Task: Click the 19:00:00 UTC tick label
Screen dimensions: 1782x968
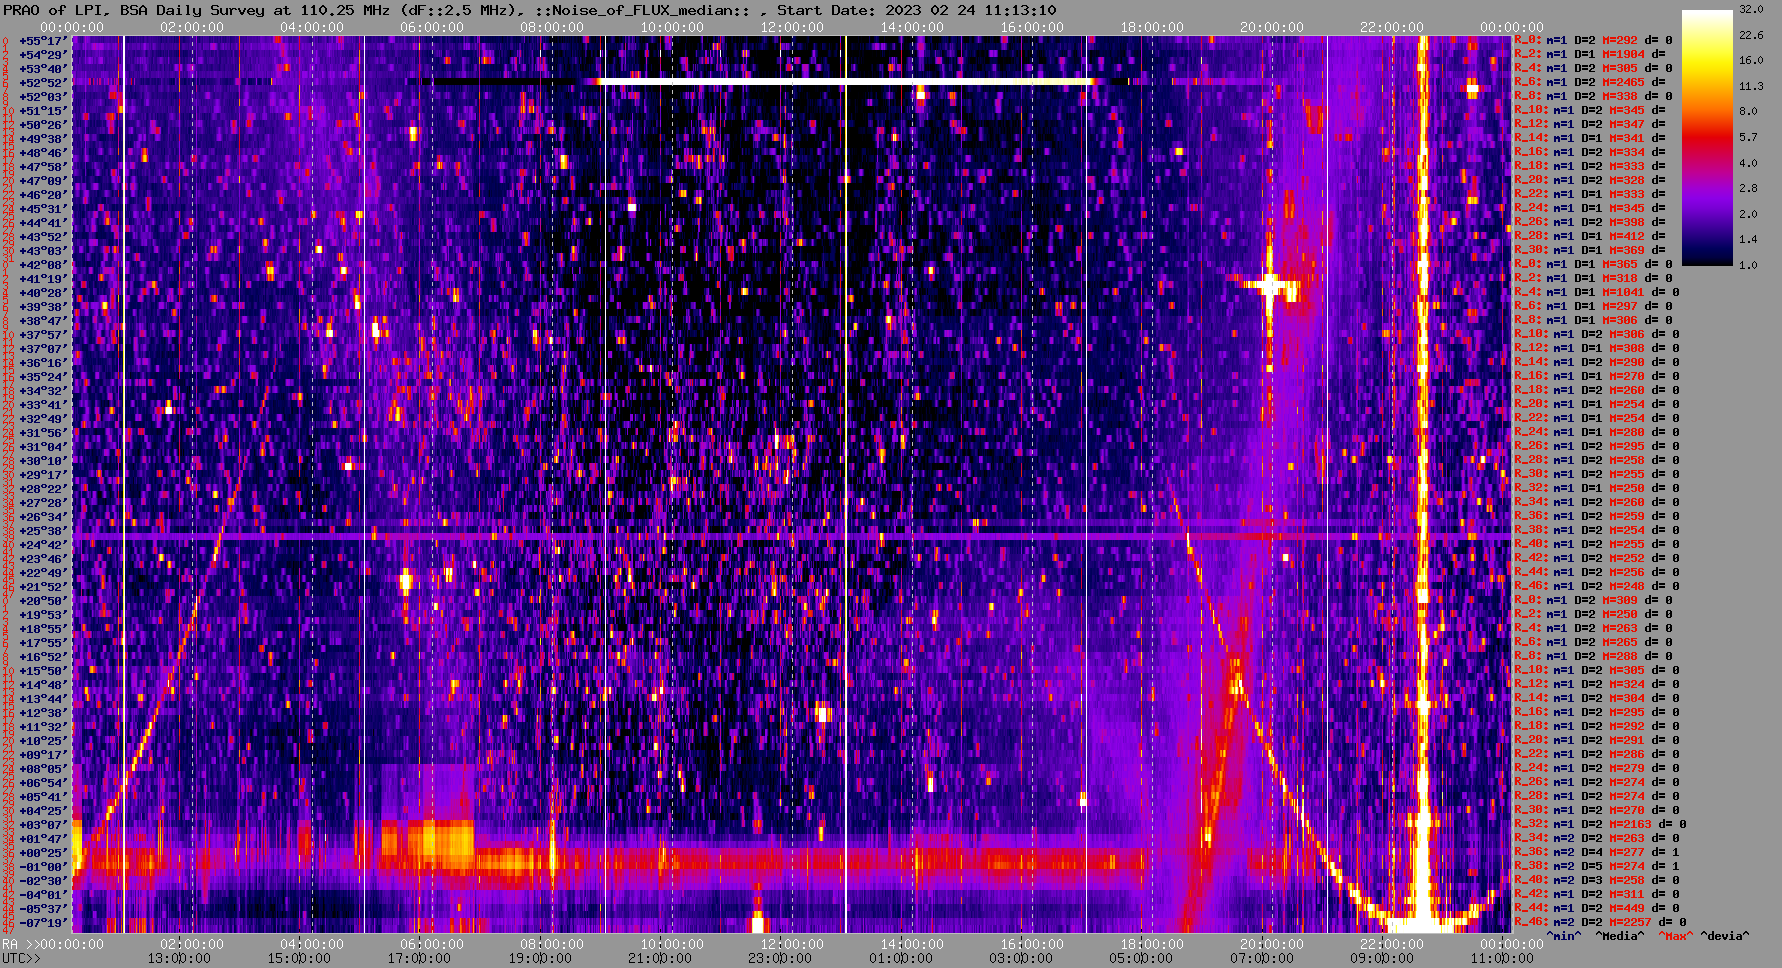Action: tap(539, 958)
